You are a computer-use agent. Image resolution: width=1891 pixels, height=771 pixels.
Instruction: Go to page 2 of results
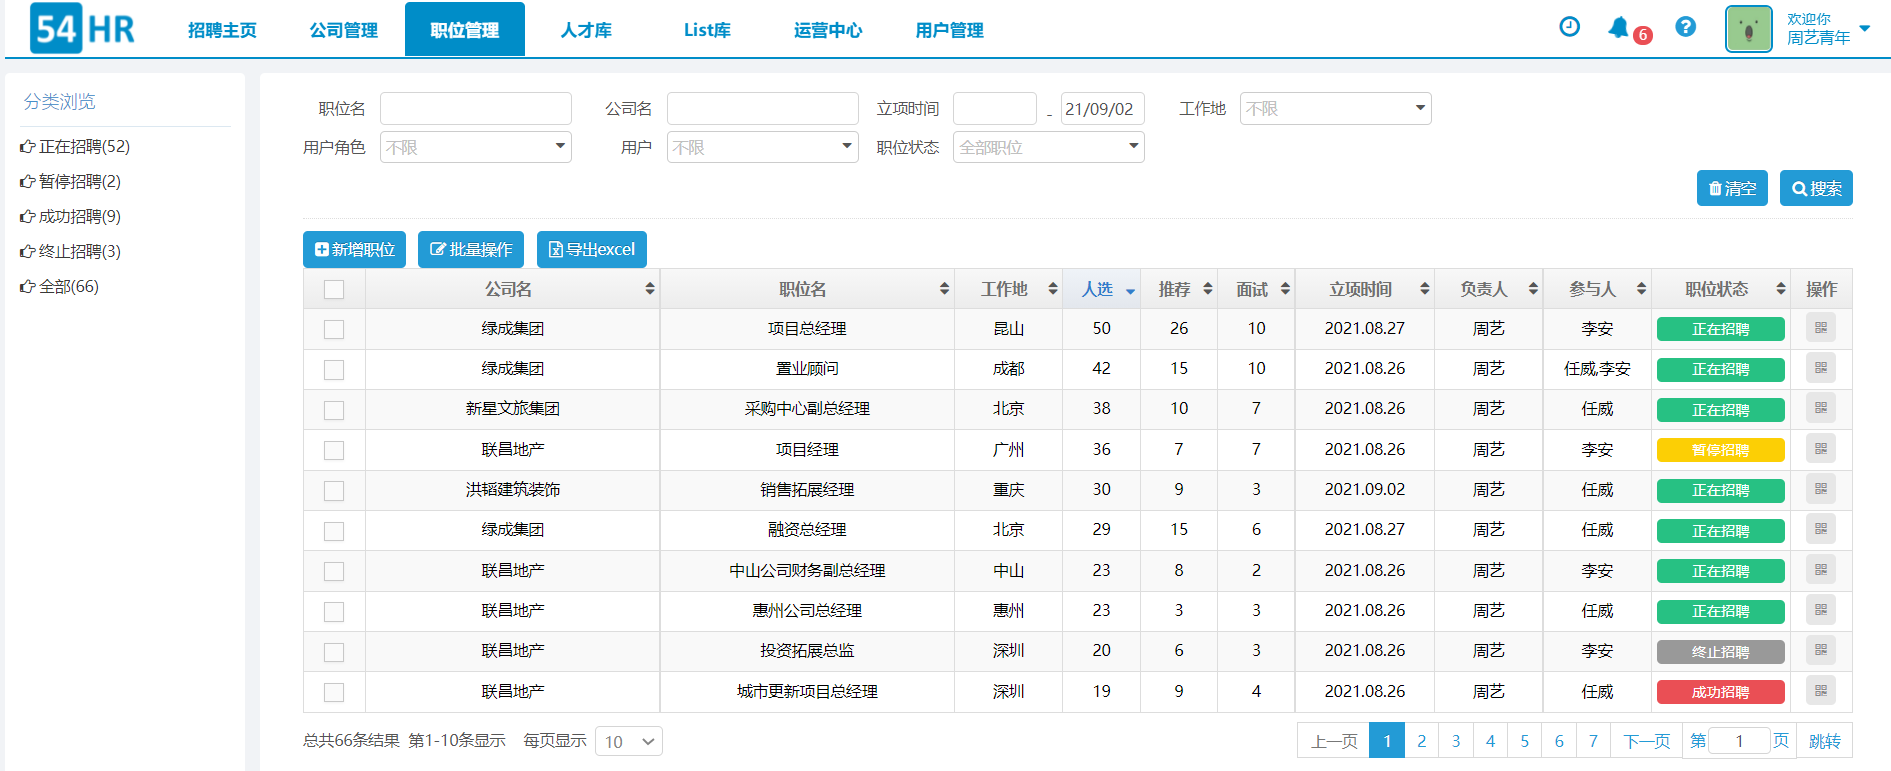(x=1421, y=740)
